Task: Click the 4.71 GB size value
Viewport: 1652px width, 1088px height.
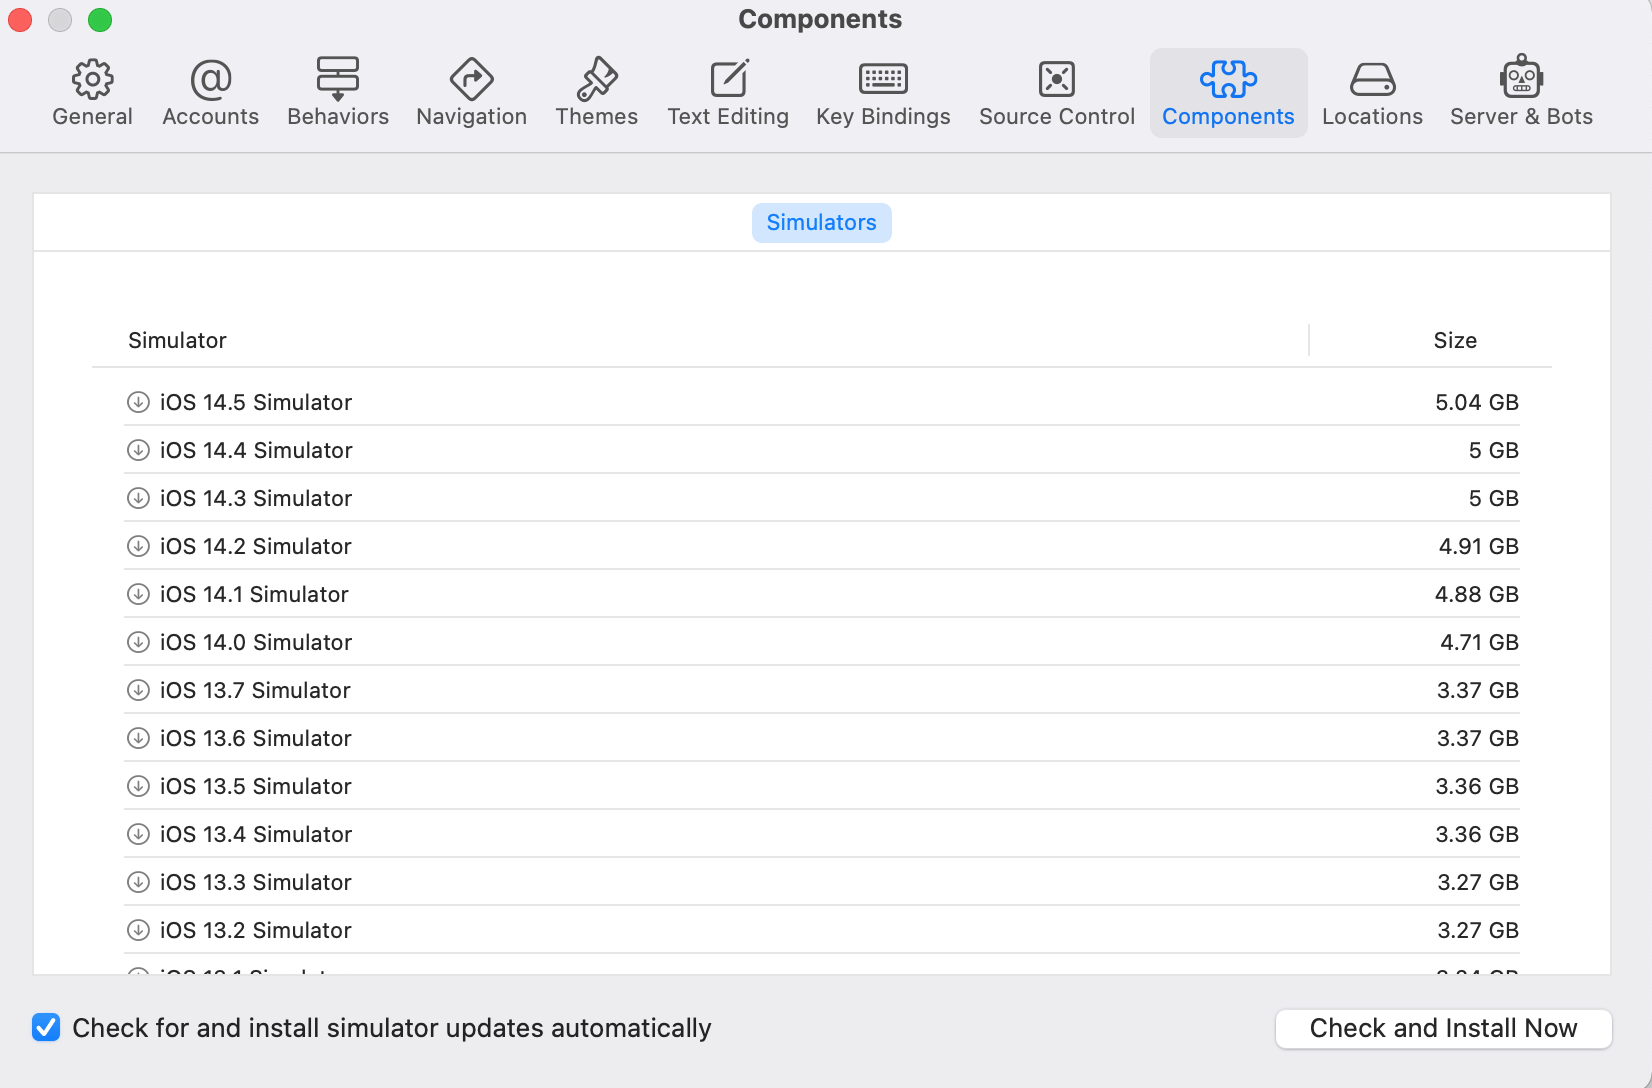Action: click(x=1480, y=642)
